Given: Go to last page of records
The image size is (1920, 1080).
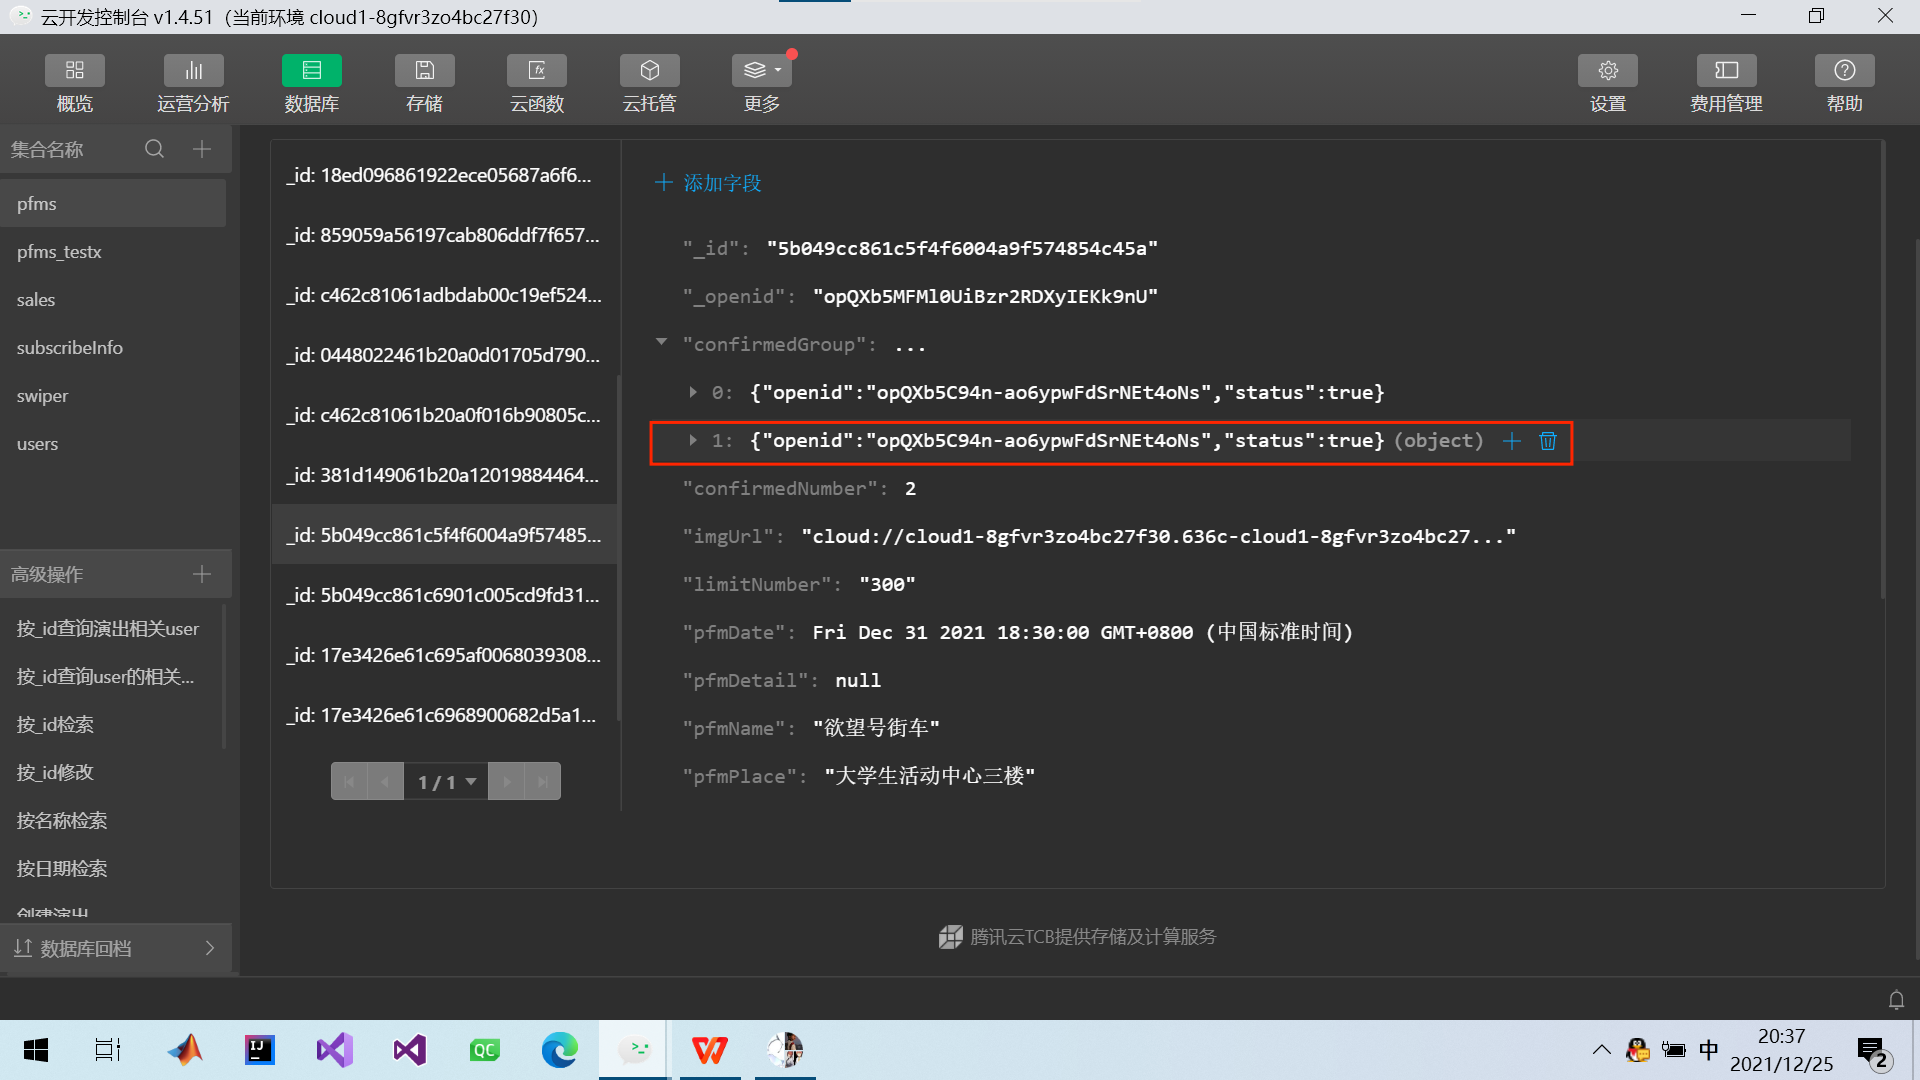Looking at the screenshot, I should click(542, 781).
